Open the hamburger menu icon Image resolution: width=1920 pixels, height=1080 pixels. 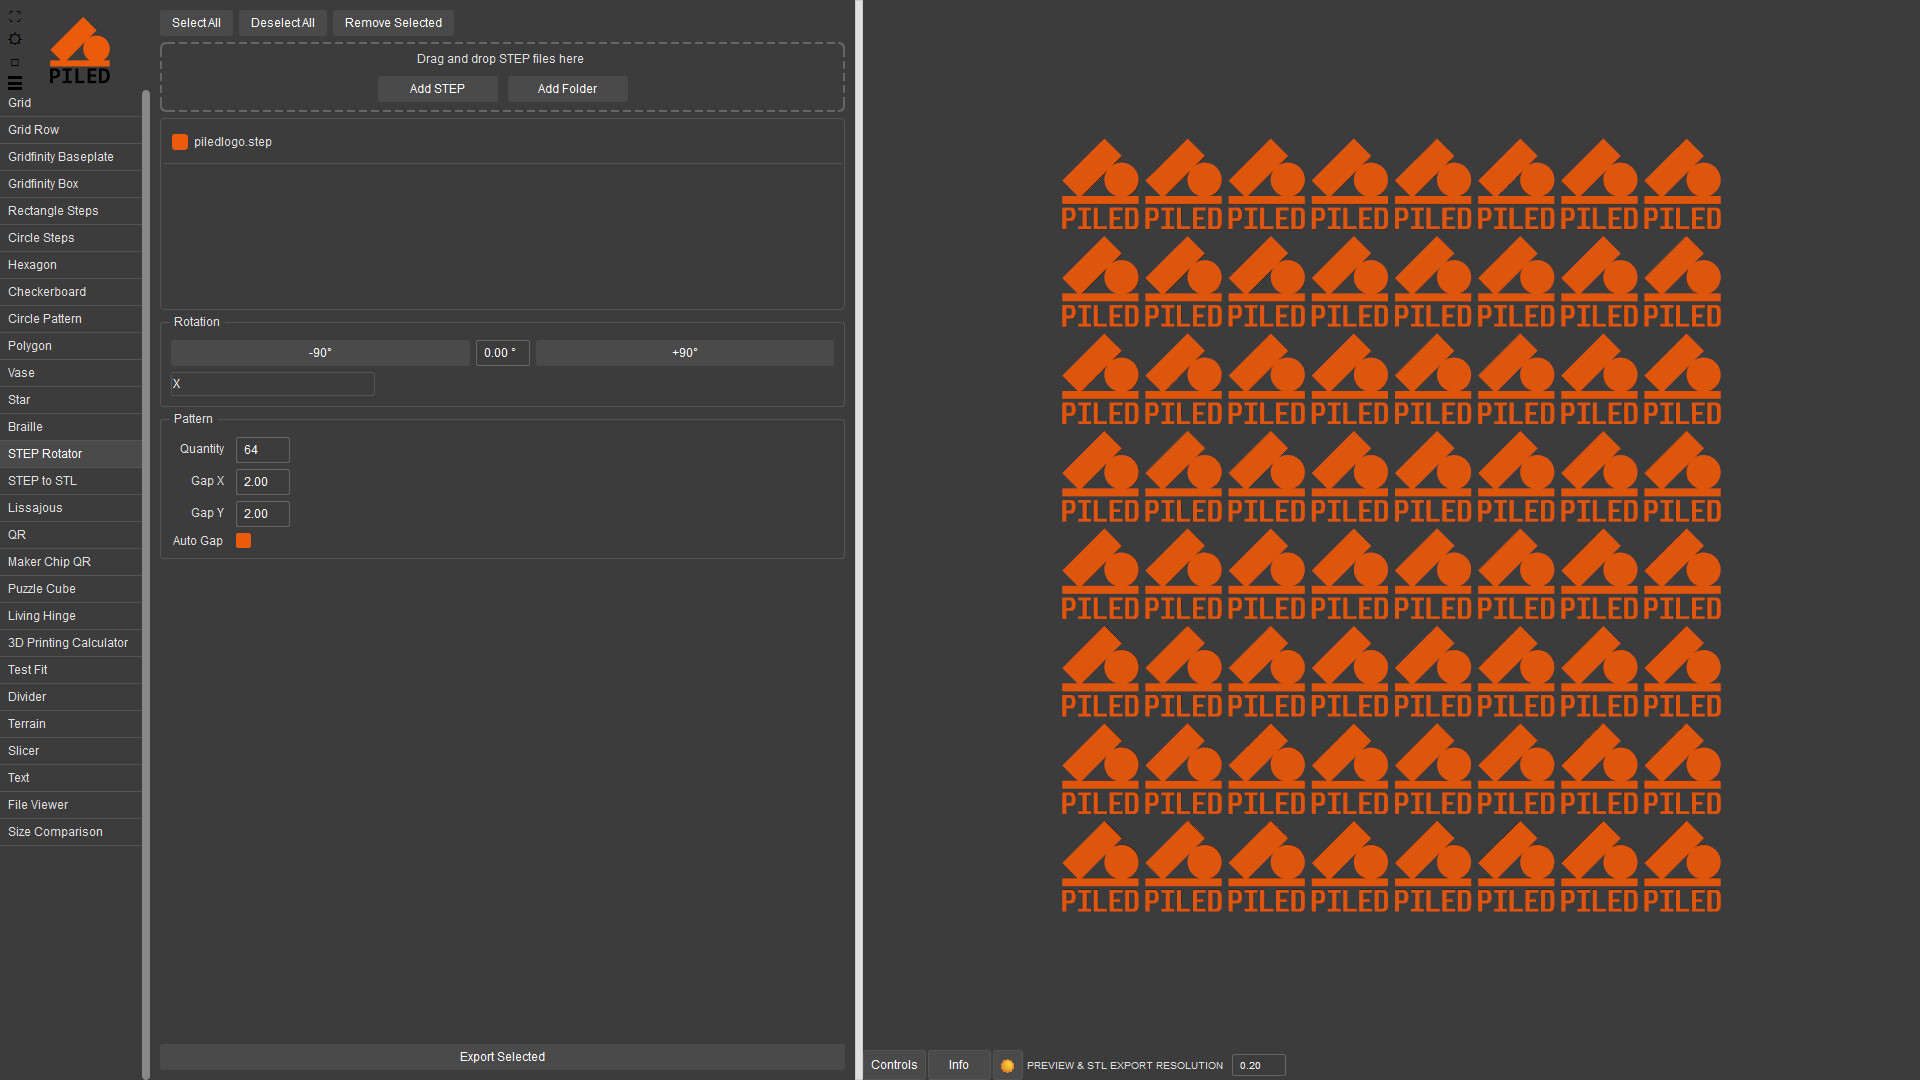point(15,83)
